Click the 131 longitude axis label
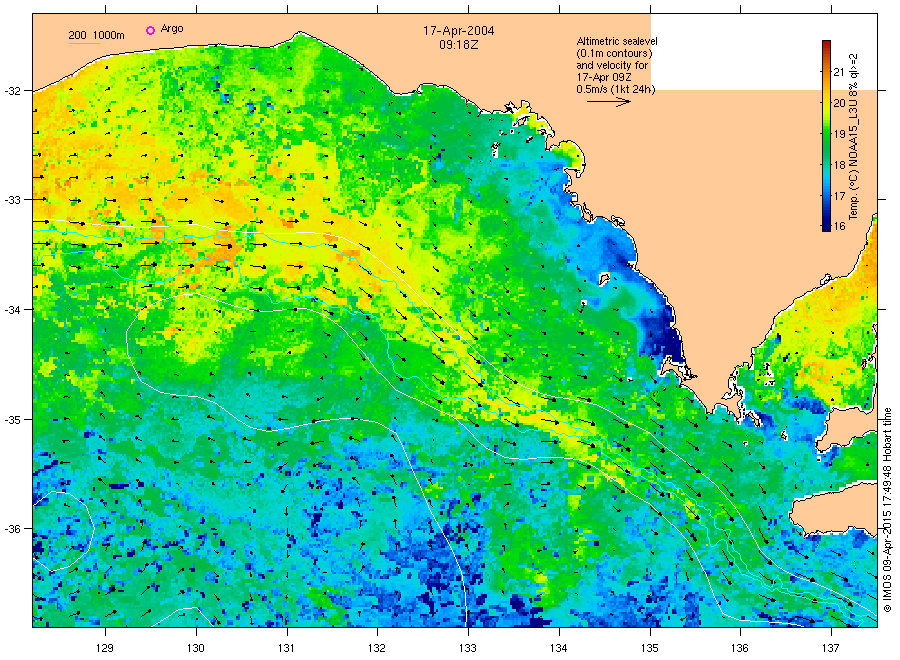 point(286,649)
